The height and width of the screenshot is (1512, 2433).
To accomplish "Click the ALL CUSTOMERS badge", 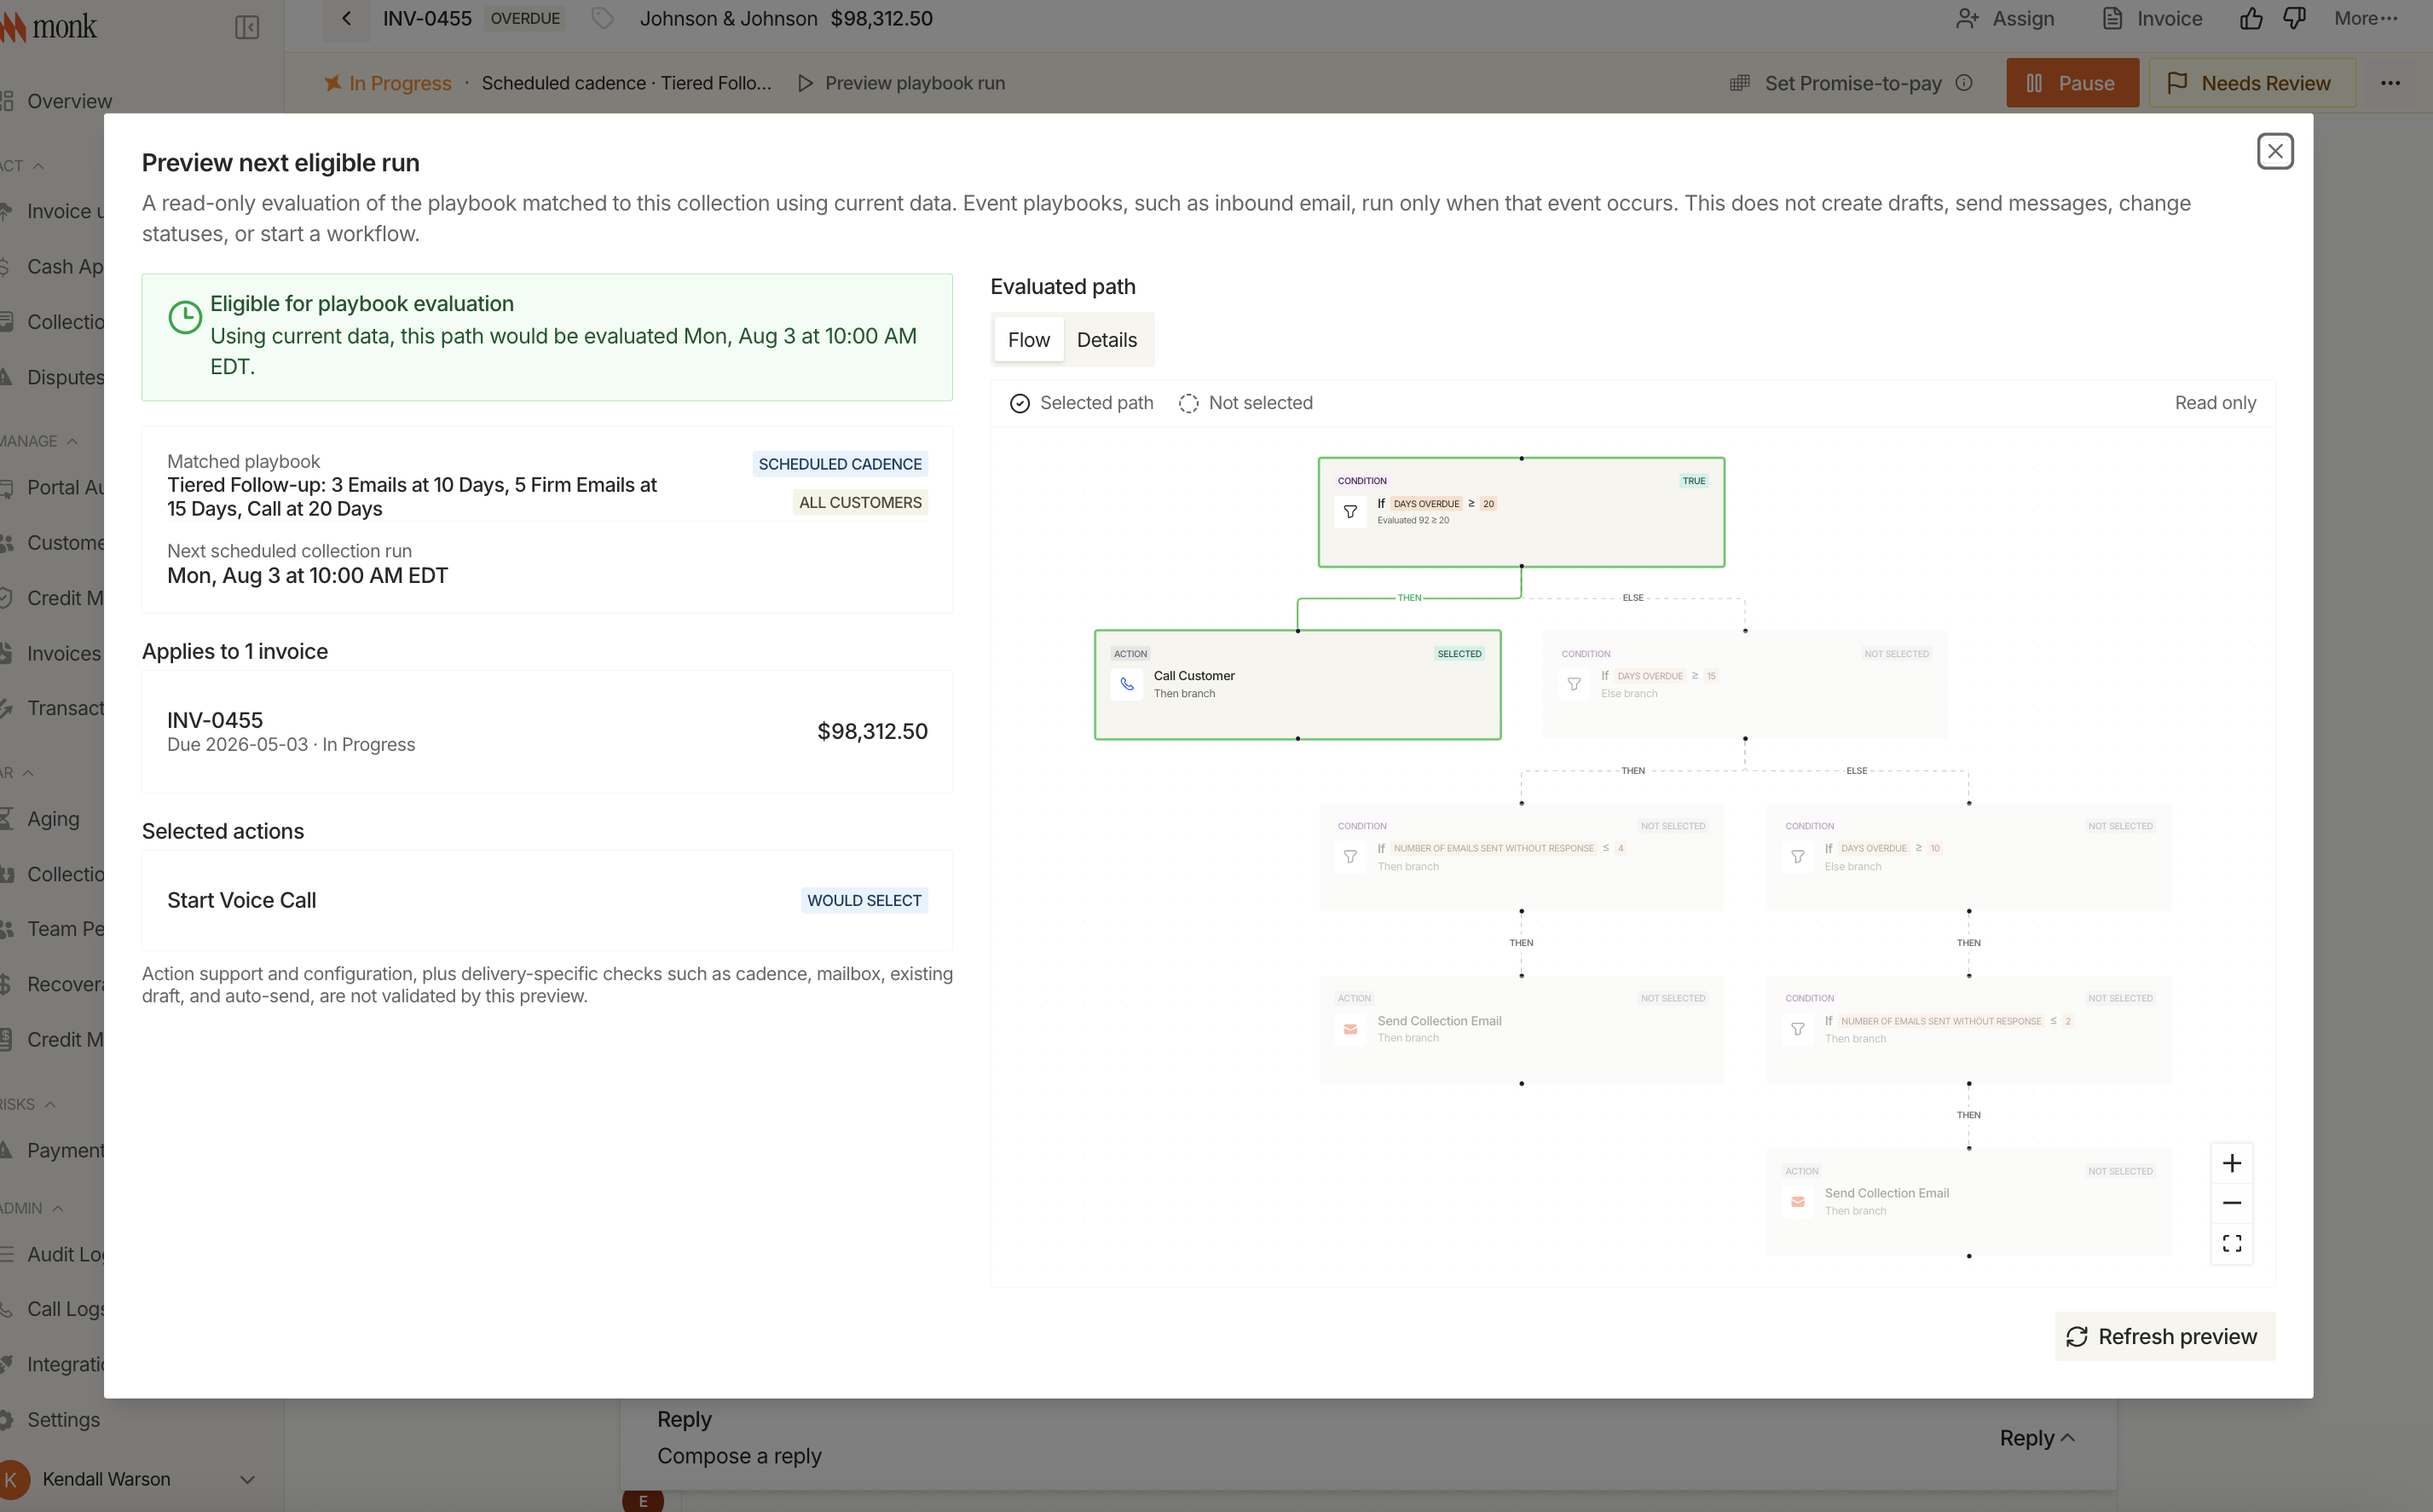I will tap(860, 502).
